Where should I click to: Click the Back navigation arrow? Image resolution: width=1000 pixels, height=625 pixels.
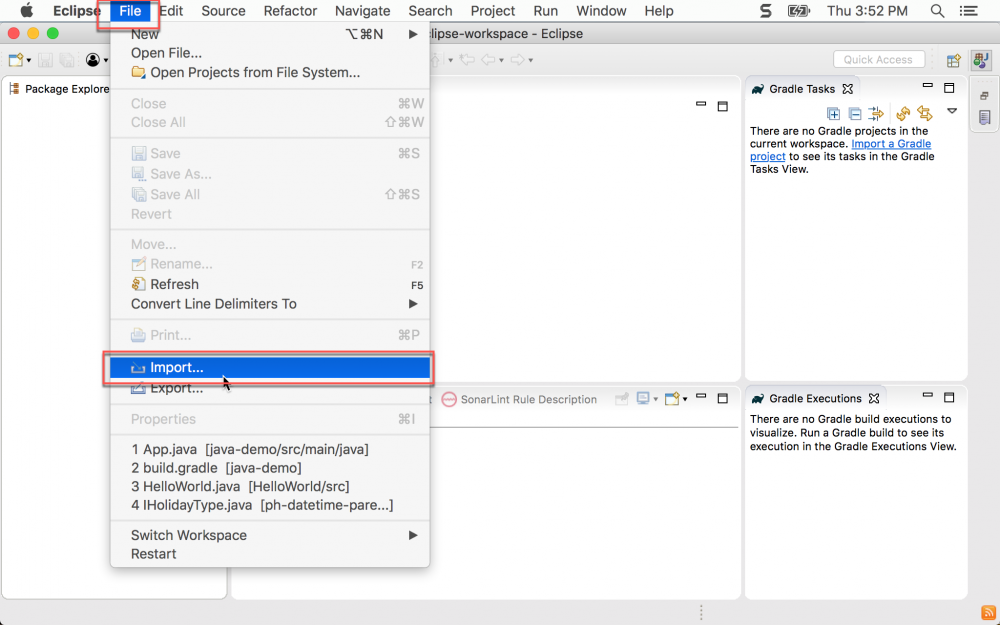(x=488, y=60)
